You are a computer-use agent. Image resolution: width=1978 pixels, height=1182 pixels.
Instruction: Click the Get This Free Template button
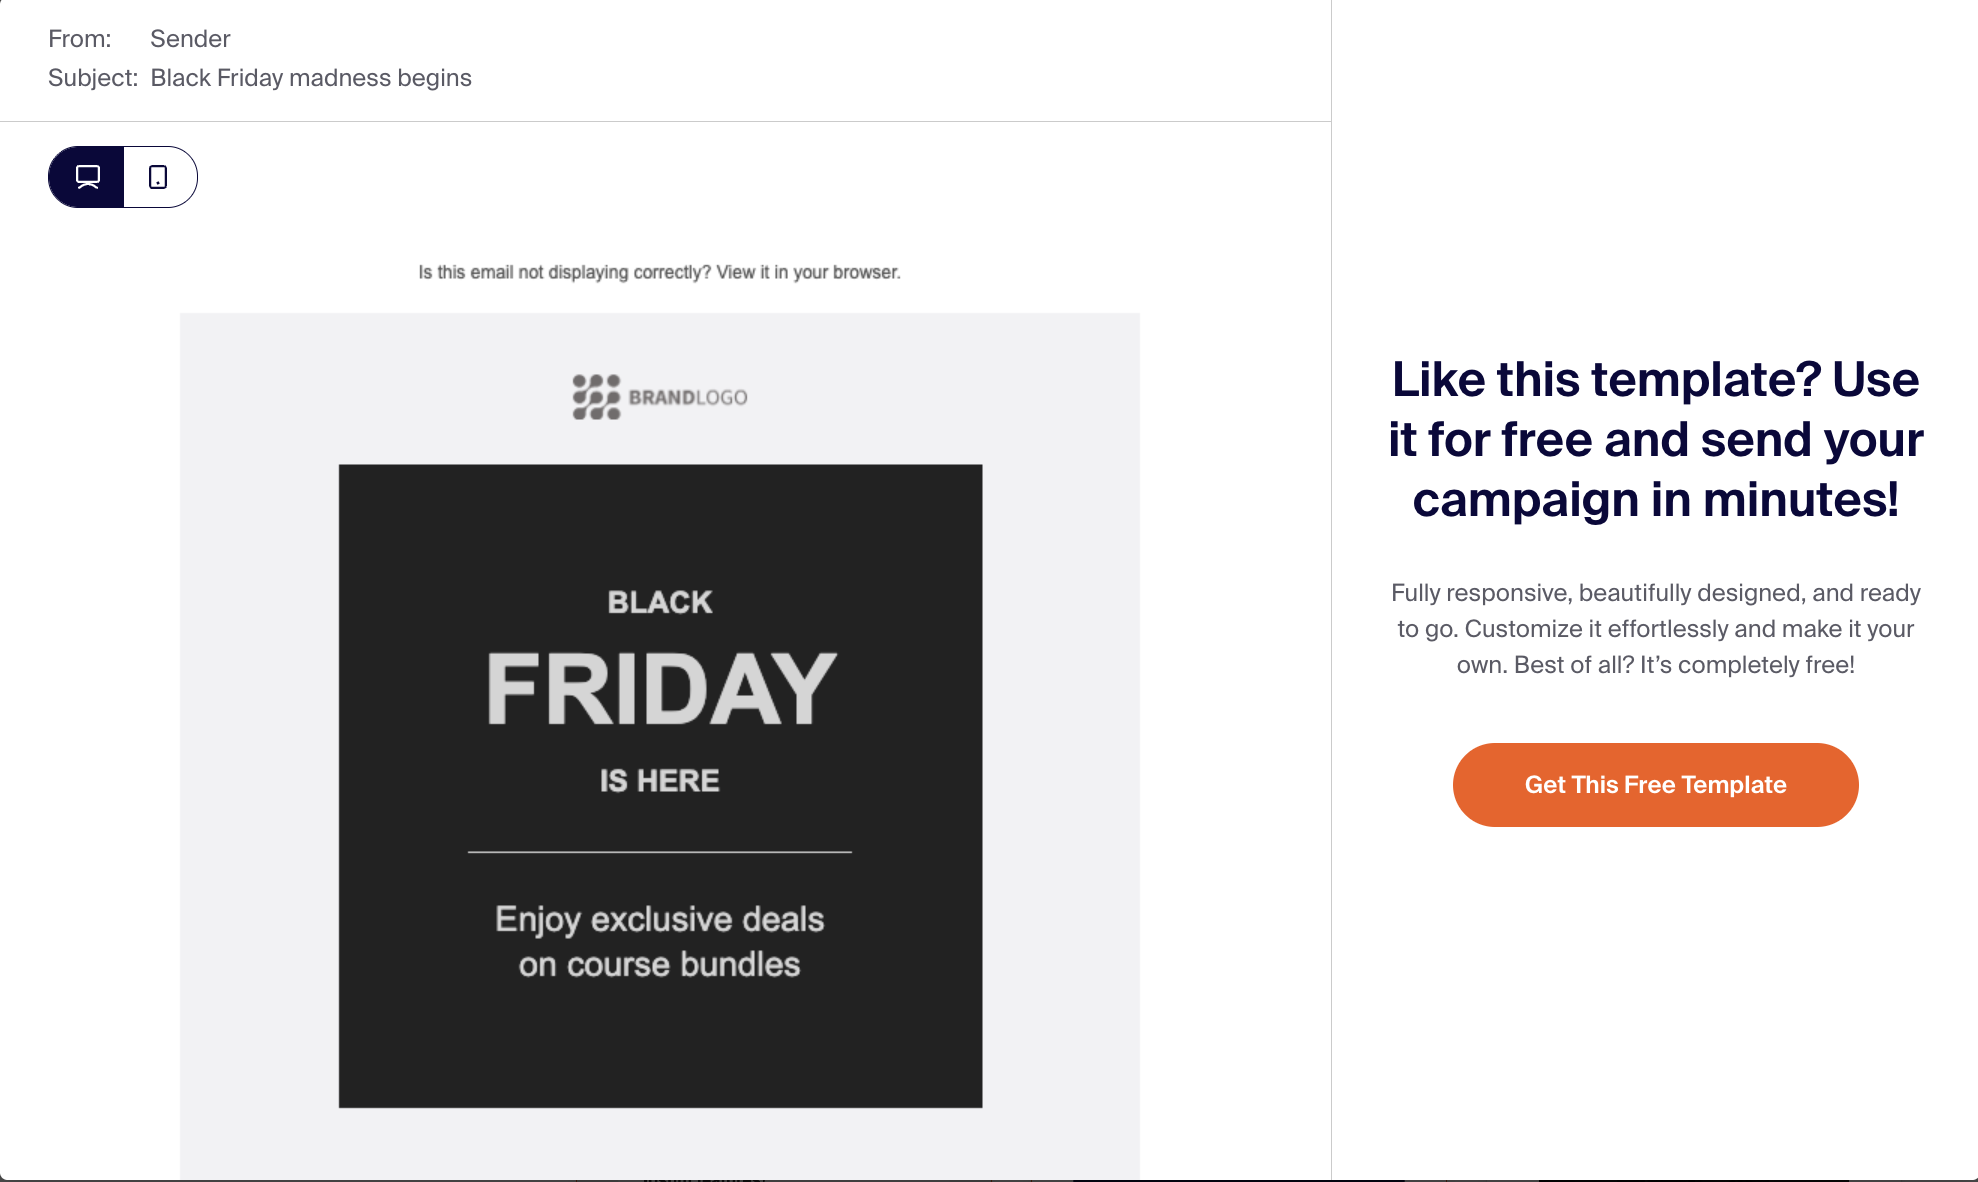pos(1655,785)
